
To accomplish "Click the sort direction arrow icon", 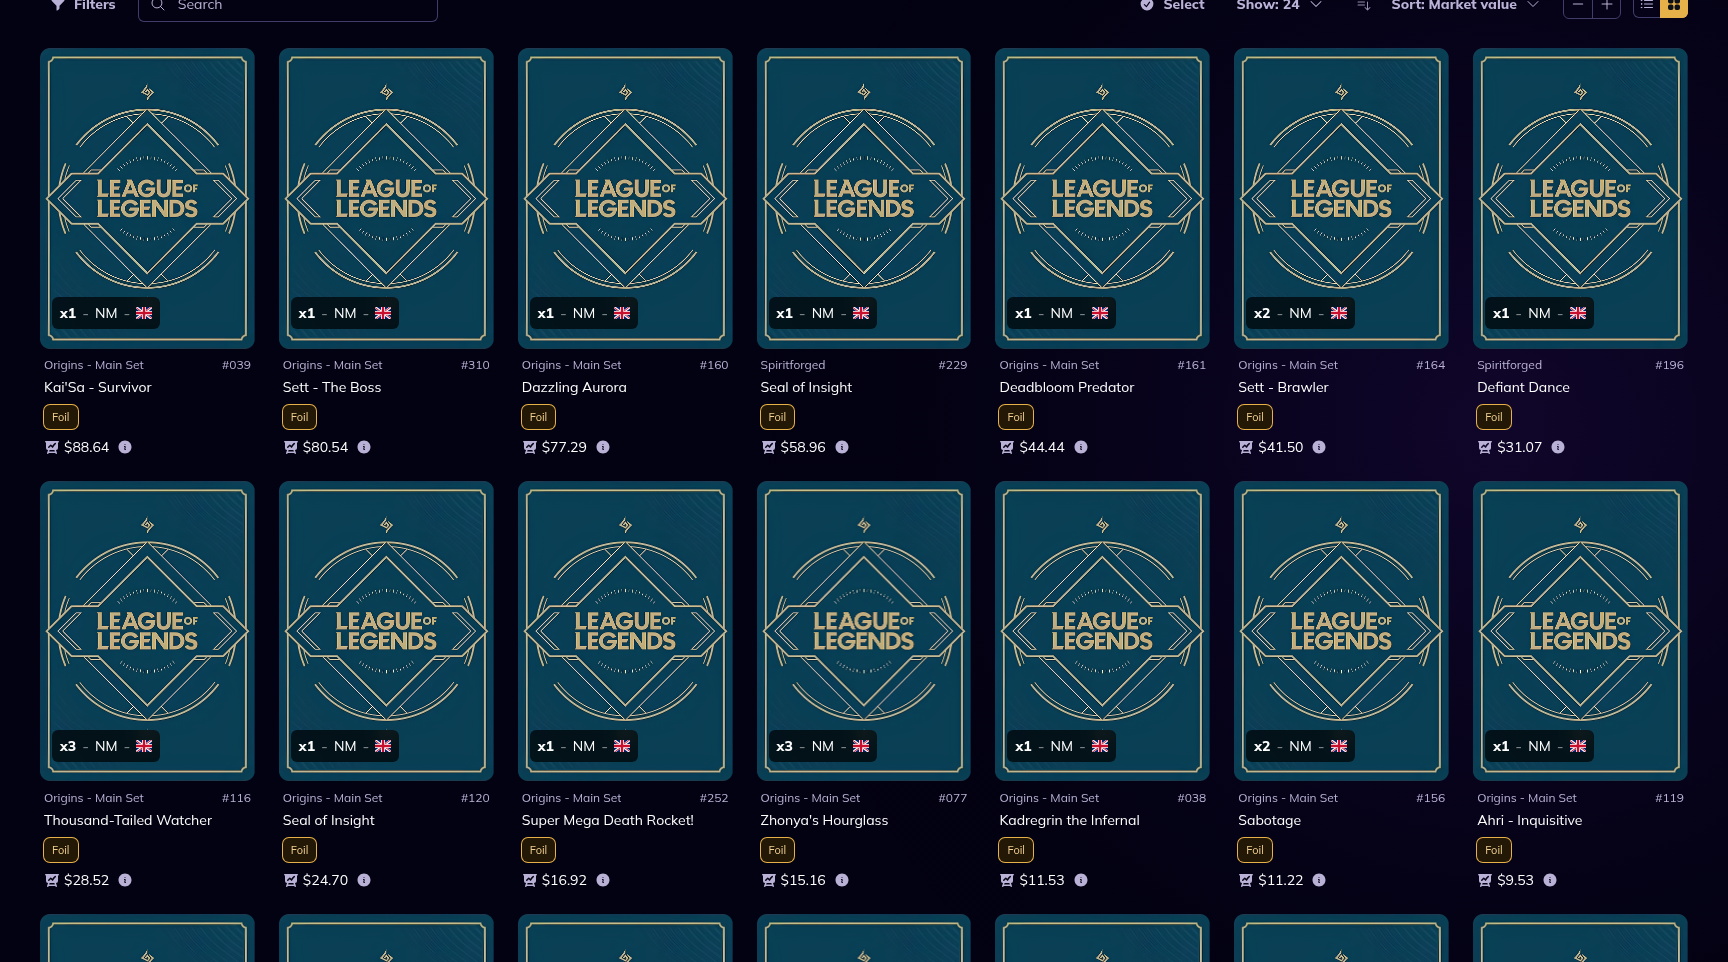I will [1363, 6].
